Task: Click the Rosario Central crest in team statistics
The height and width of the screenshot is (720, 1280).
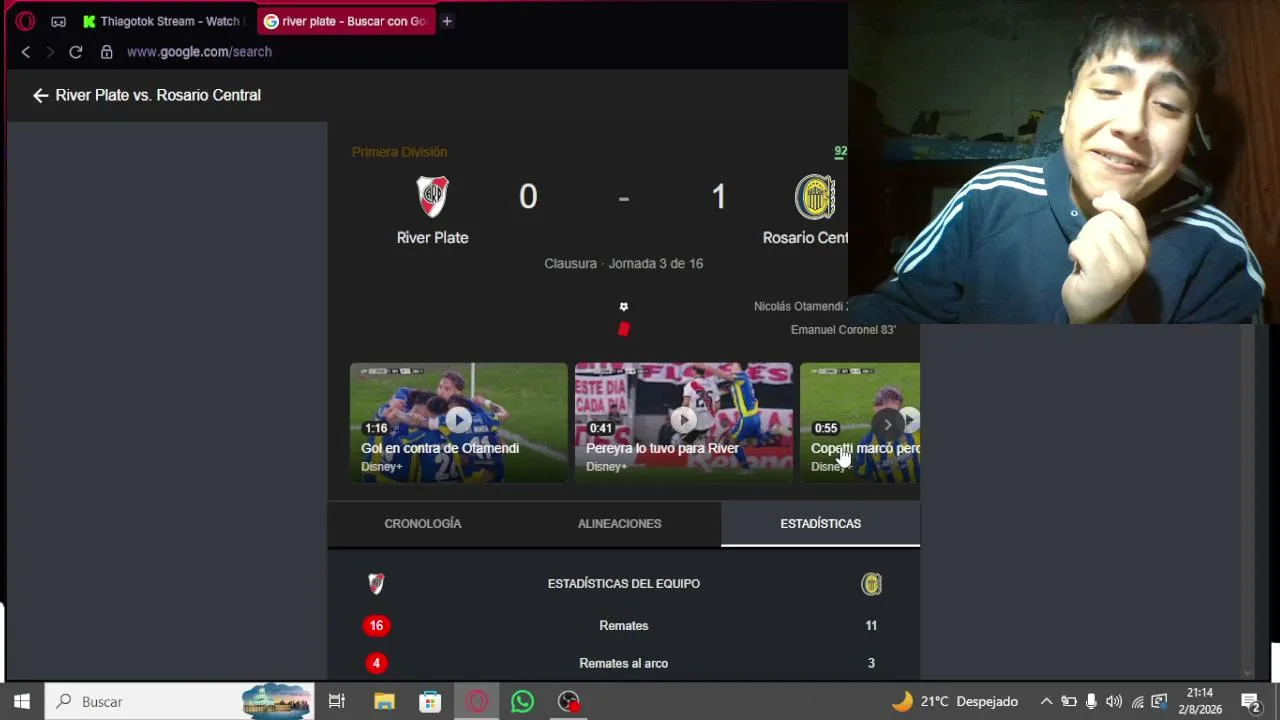Action: pyautogui.click(x=872, y=584)
